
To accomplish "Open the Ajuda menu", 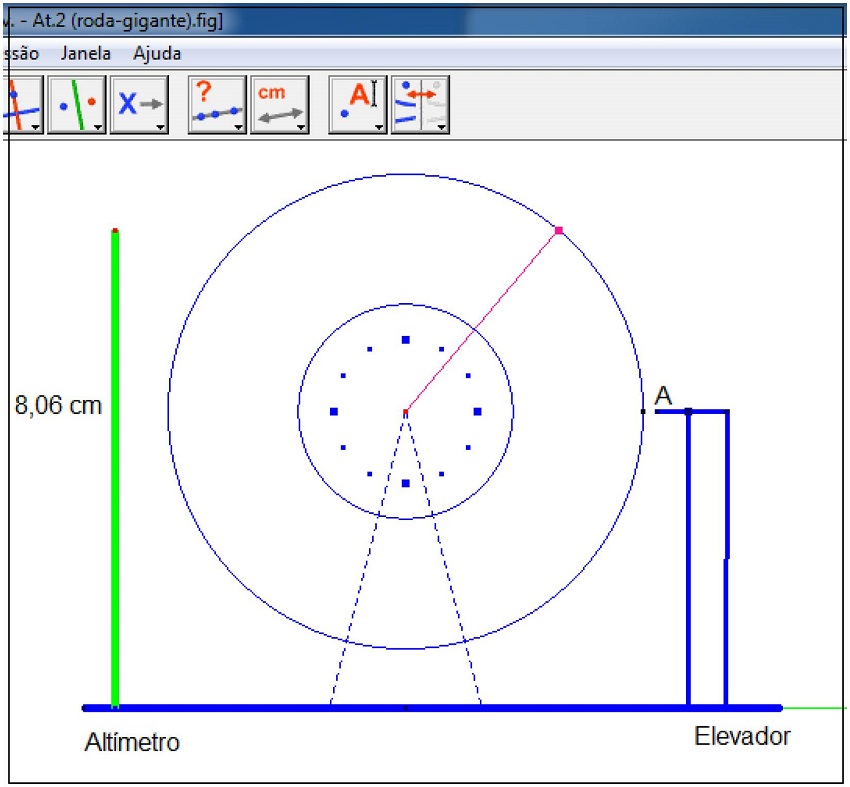I will [147, 53].
